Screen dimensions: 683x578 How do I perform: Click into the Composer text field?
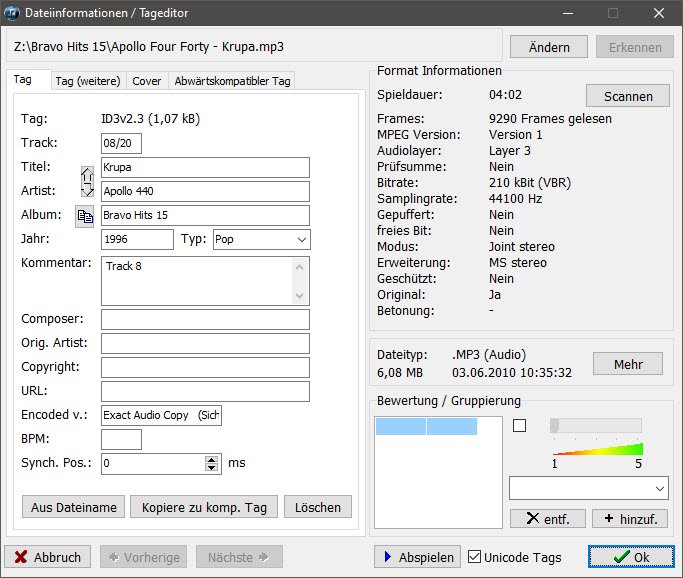pyautogui.click(x=205, y=319)
